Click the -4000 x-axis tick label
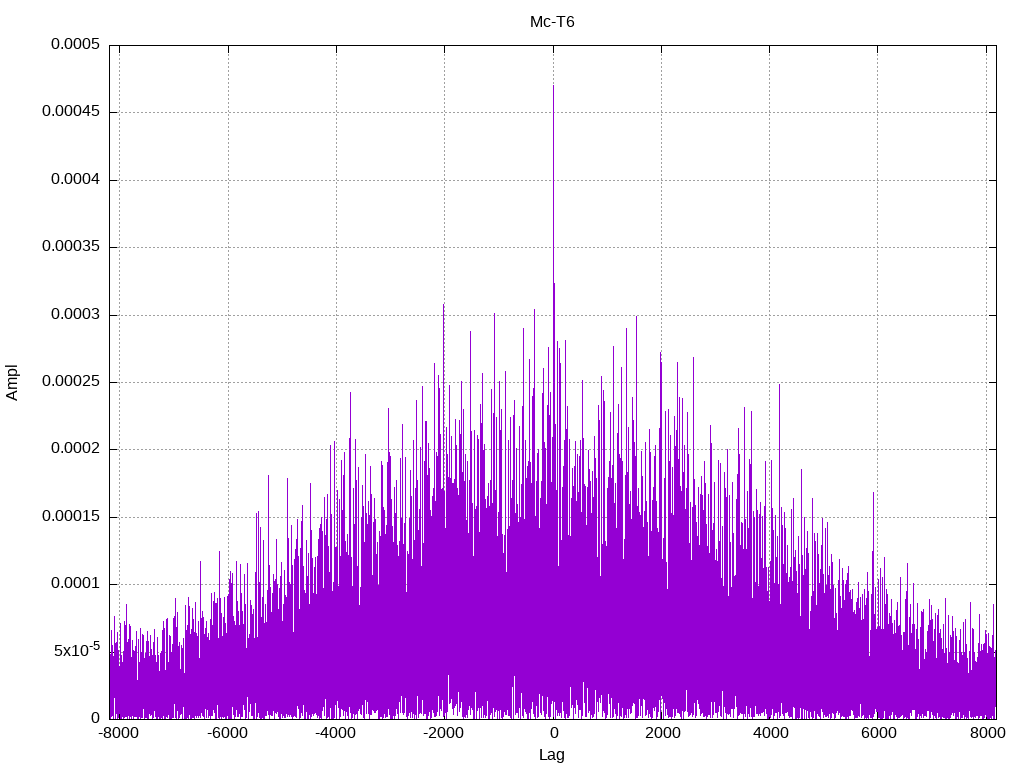This screenshot has height=768, width=1024. [x=336, y=733]
